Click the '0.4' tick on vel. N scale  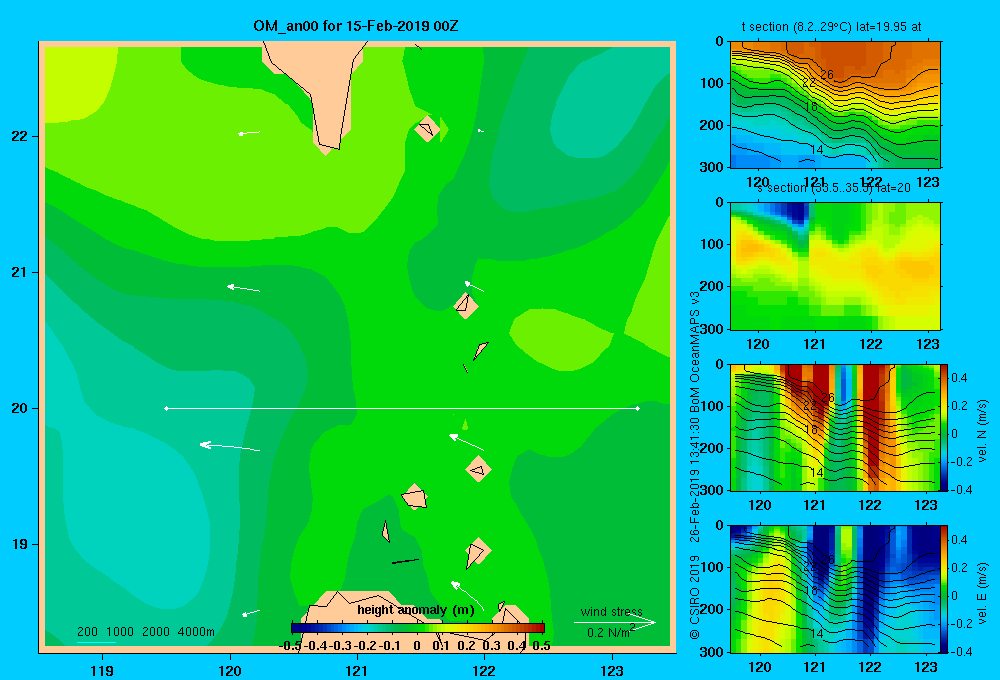[x=959, y=378]
